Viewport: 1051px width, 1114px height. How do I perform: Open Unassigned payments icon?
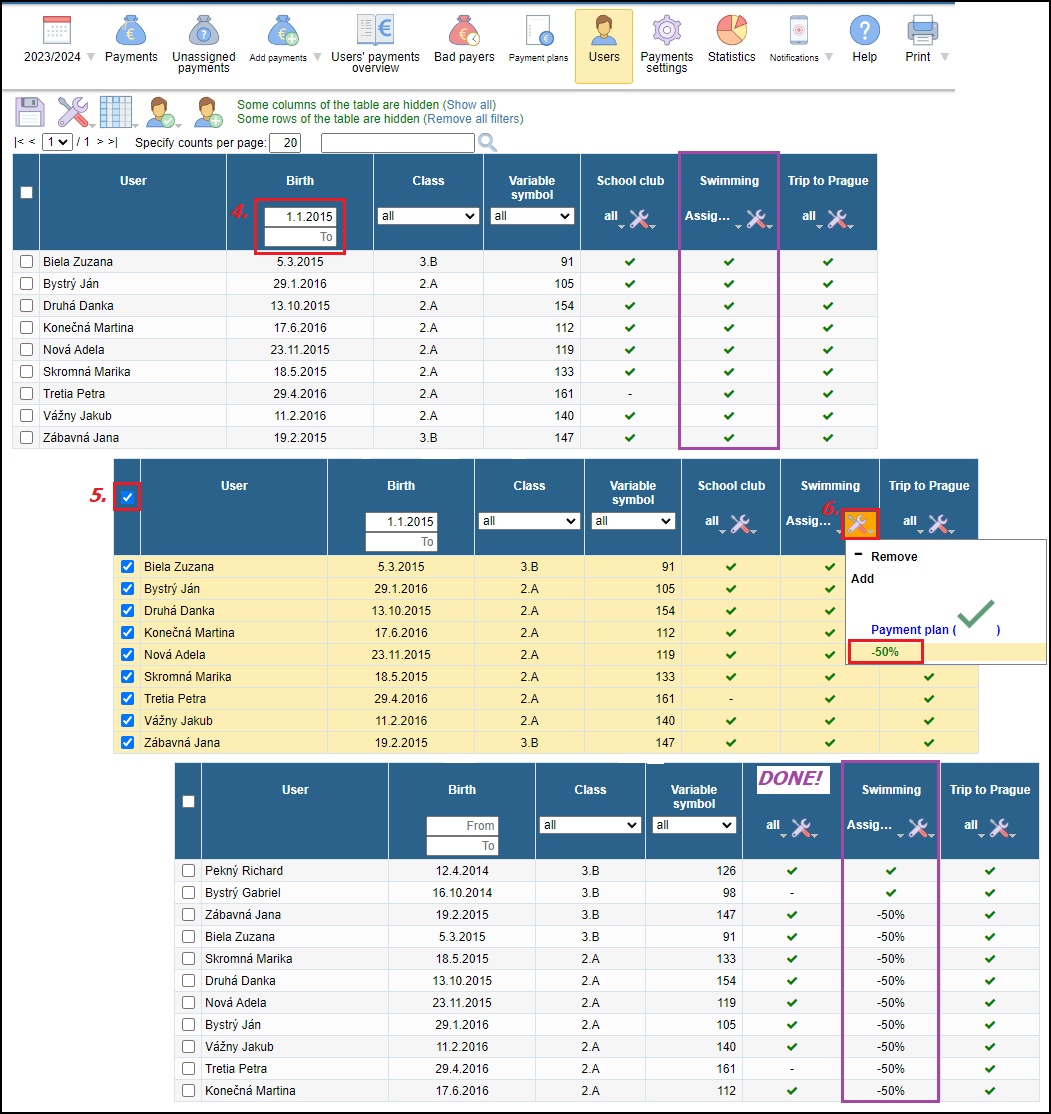[x=203, y=31]
